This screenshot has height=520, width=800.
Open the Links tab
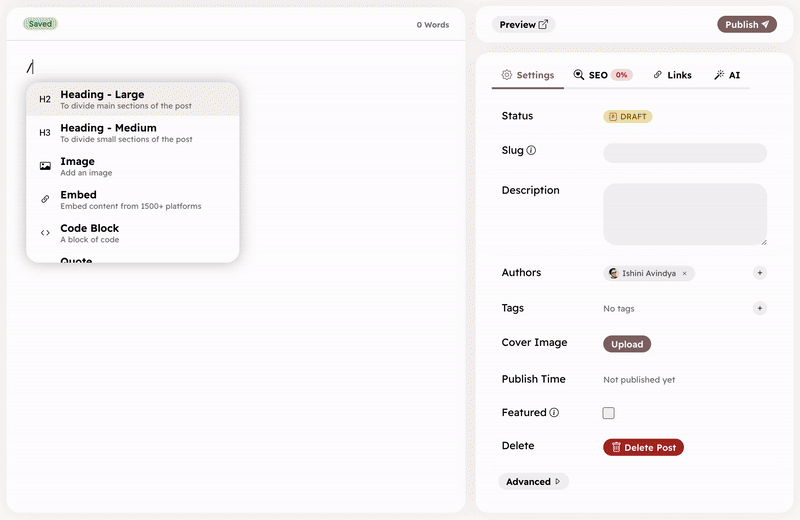pos(672,75)
